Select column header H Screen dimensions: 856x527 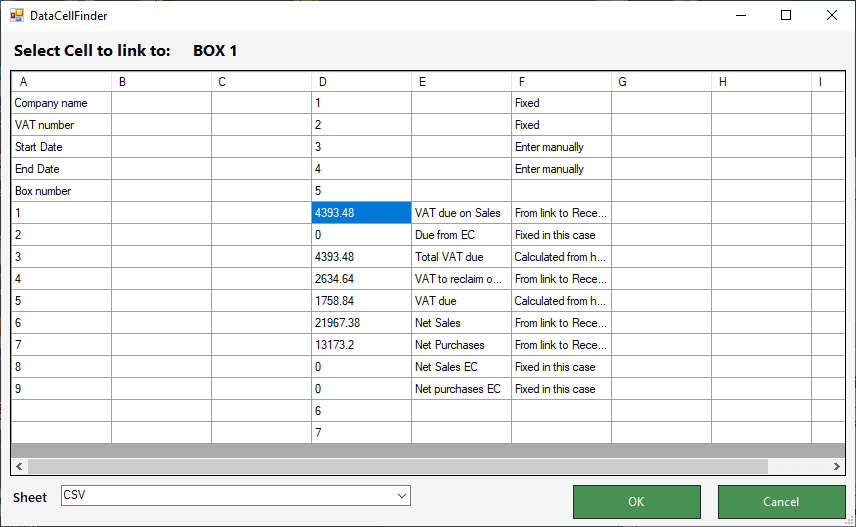click(x=762, y=82)
